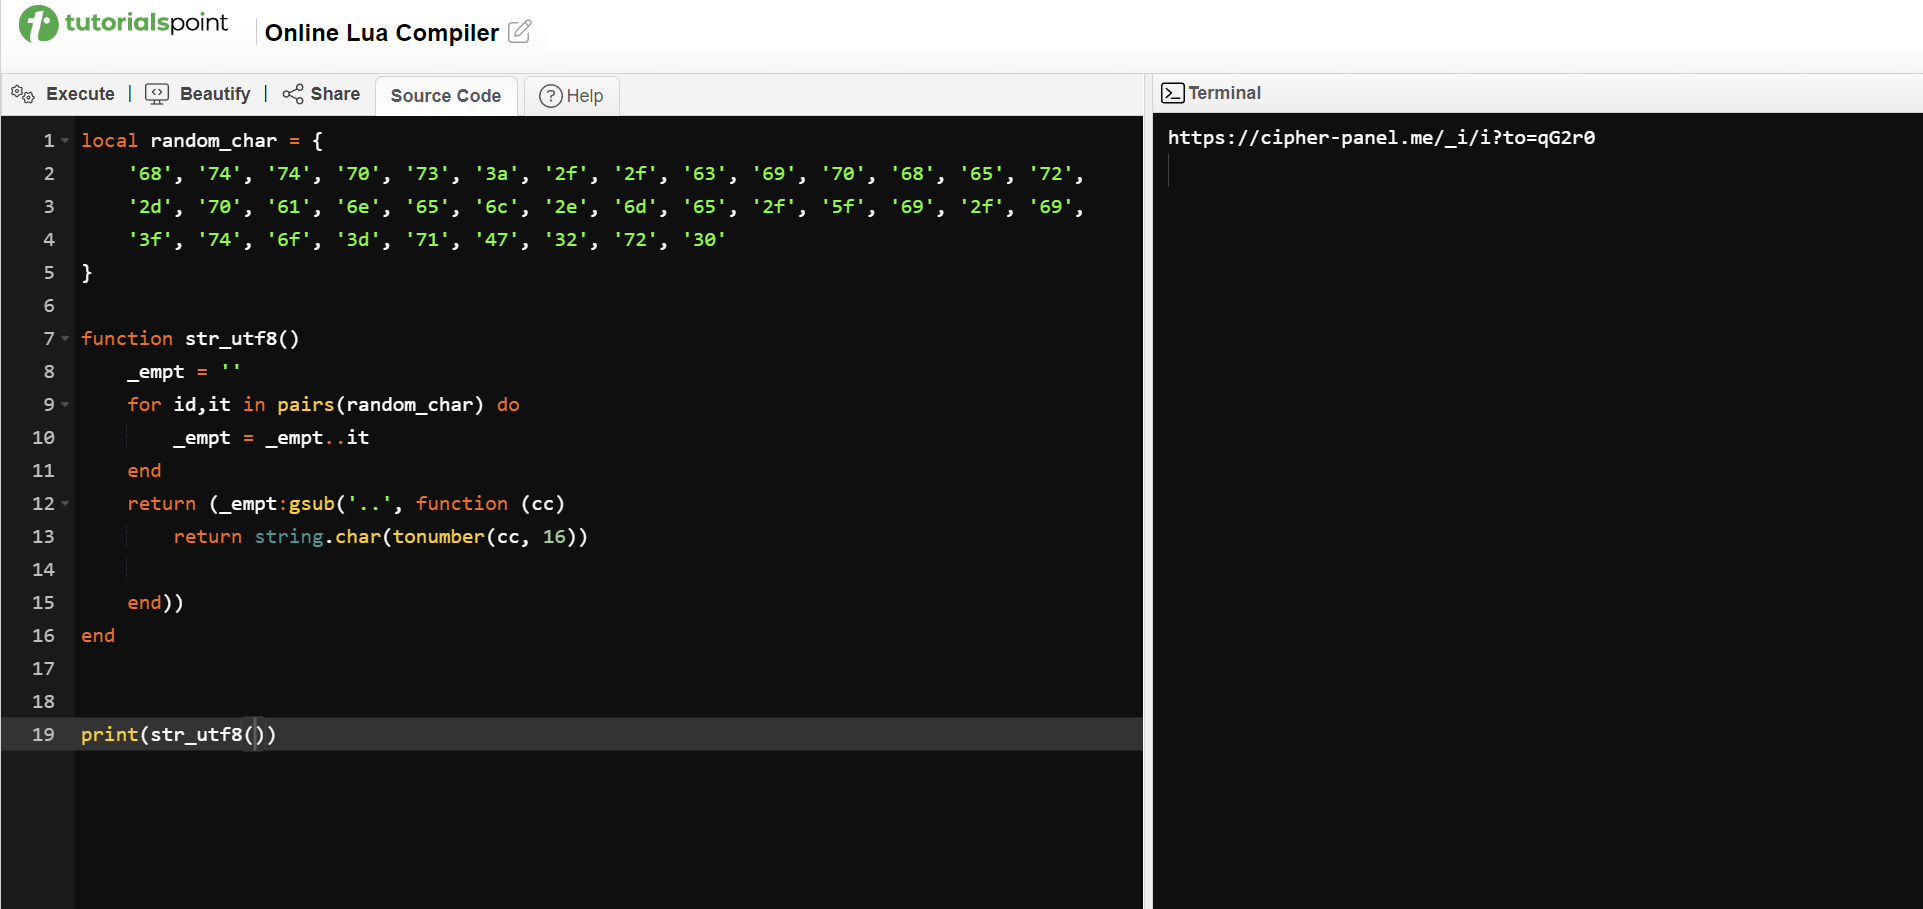Screen dimensions: 1923x909
Task: Click hex value '3a' on line 2
Action: pyautogui.click(x=496, y=174)
